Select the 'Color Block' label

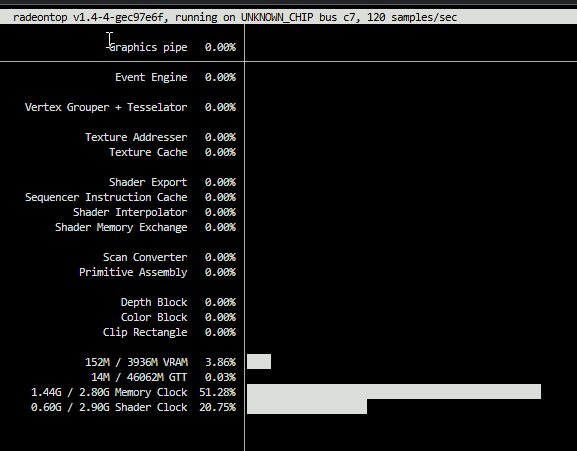click(154, 317)
